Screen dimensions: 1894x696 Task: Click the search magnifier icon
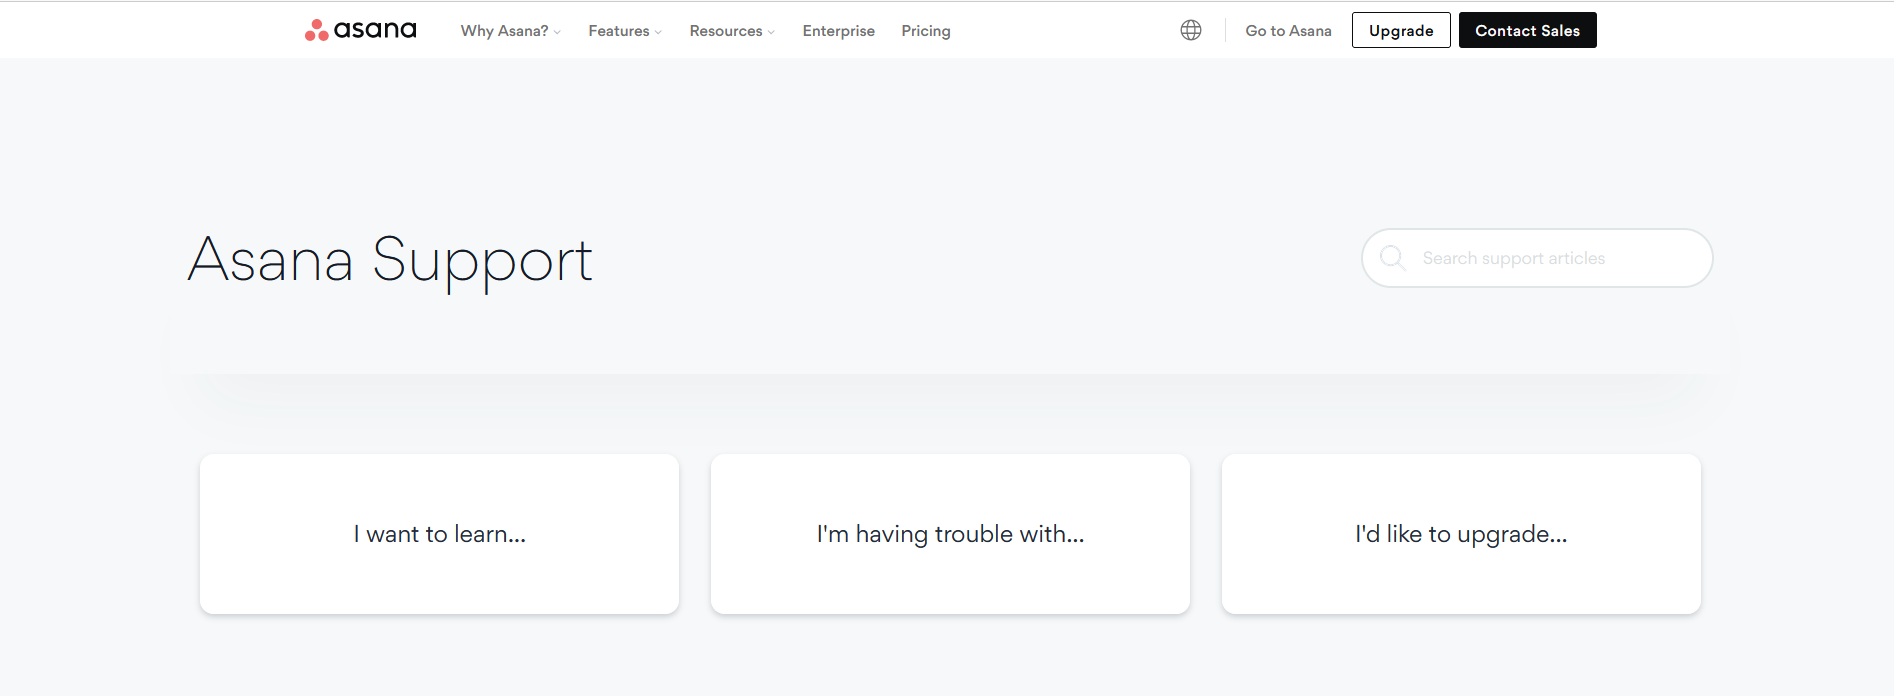(x=1392, y=258)
